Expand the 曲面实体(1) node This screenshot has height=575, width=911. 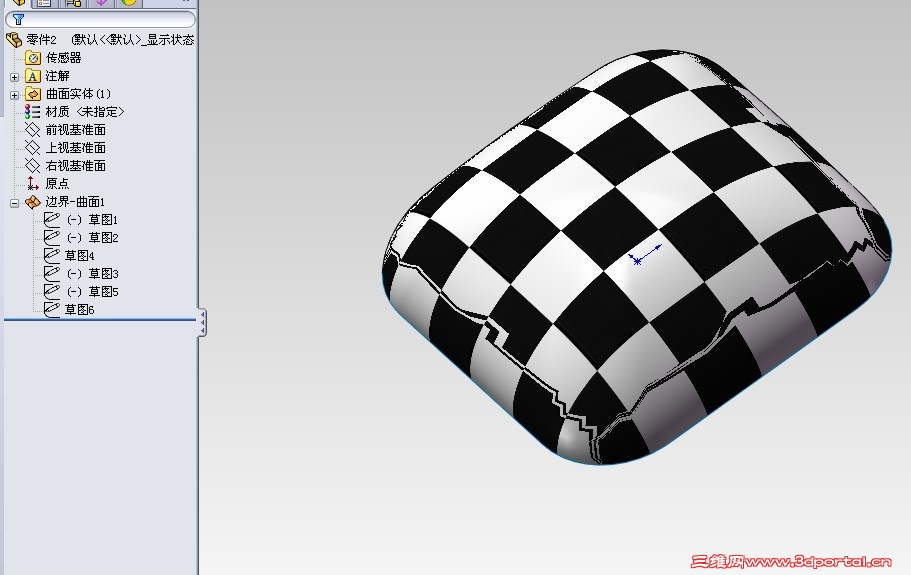[15, 95]
